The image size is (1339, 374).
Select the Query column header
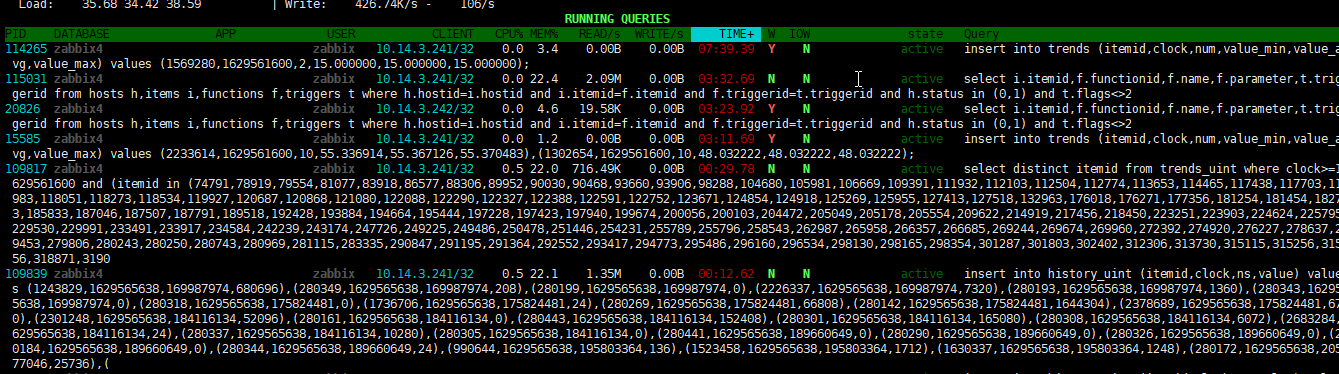[982, 34]
